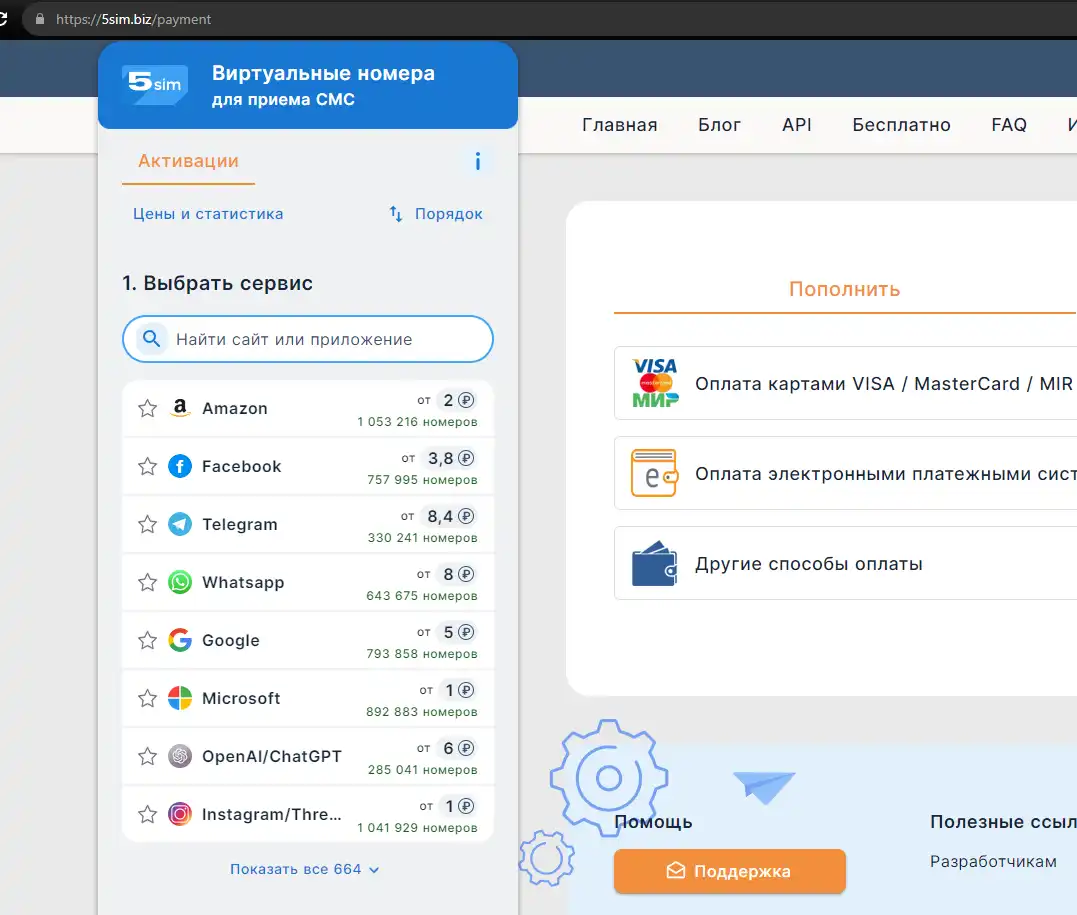Click the '1 053 216 номеров' count
Screen dimensions: 1077x915
(x=417, y=422)
